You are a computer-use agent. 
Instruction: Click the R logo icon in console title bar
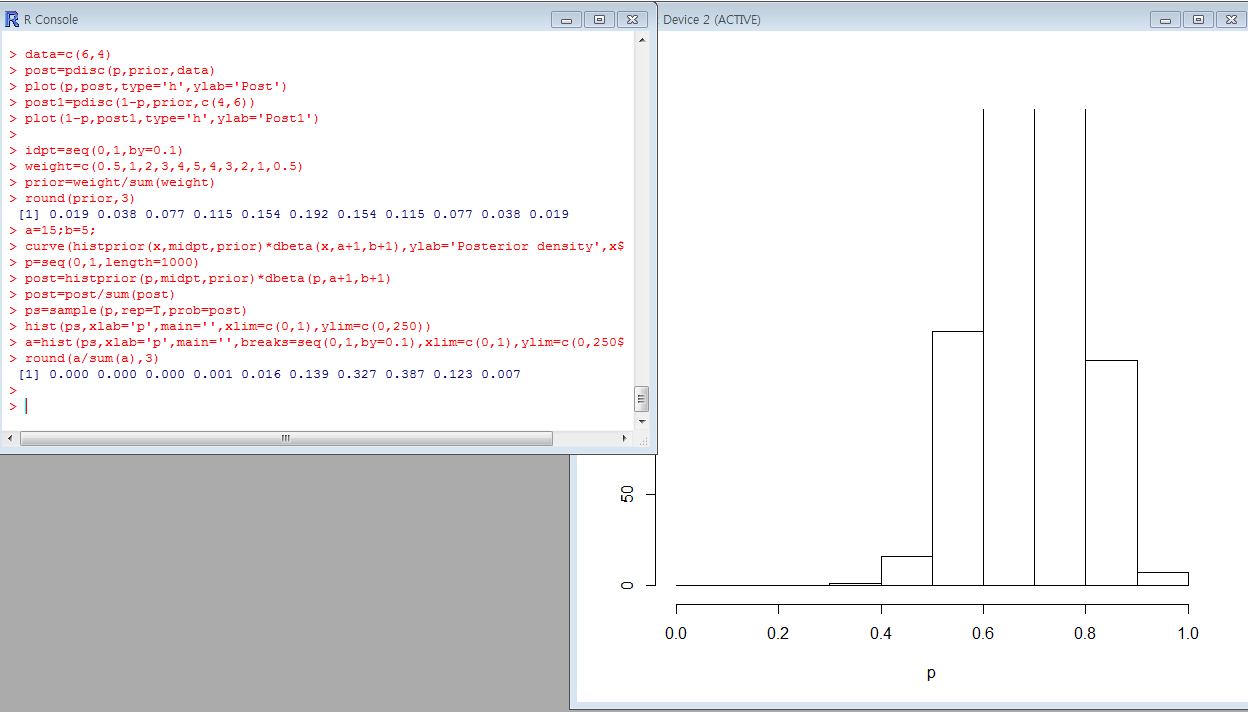12,19
